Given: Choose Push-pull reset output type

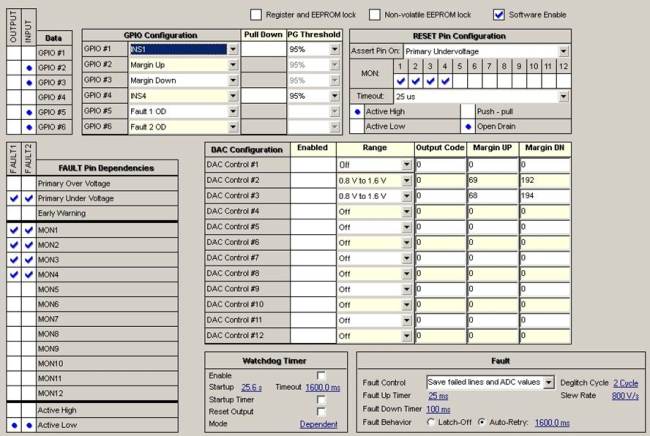Looking at the screenshot, I should coord(467,112).
